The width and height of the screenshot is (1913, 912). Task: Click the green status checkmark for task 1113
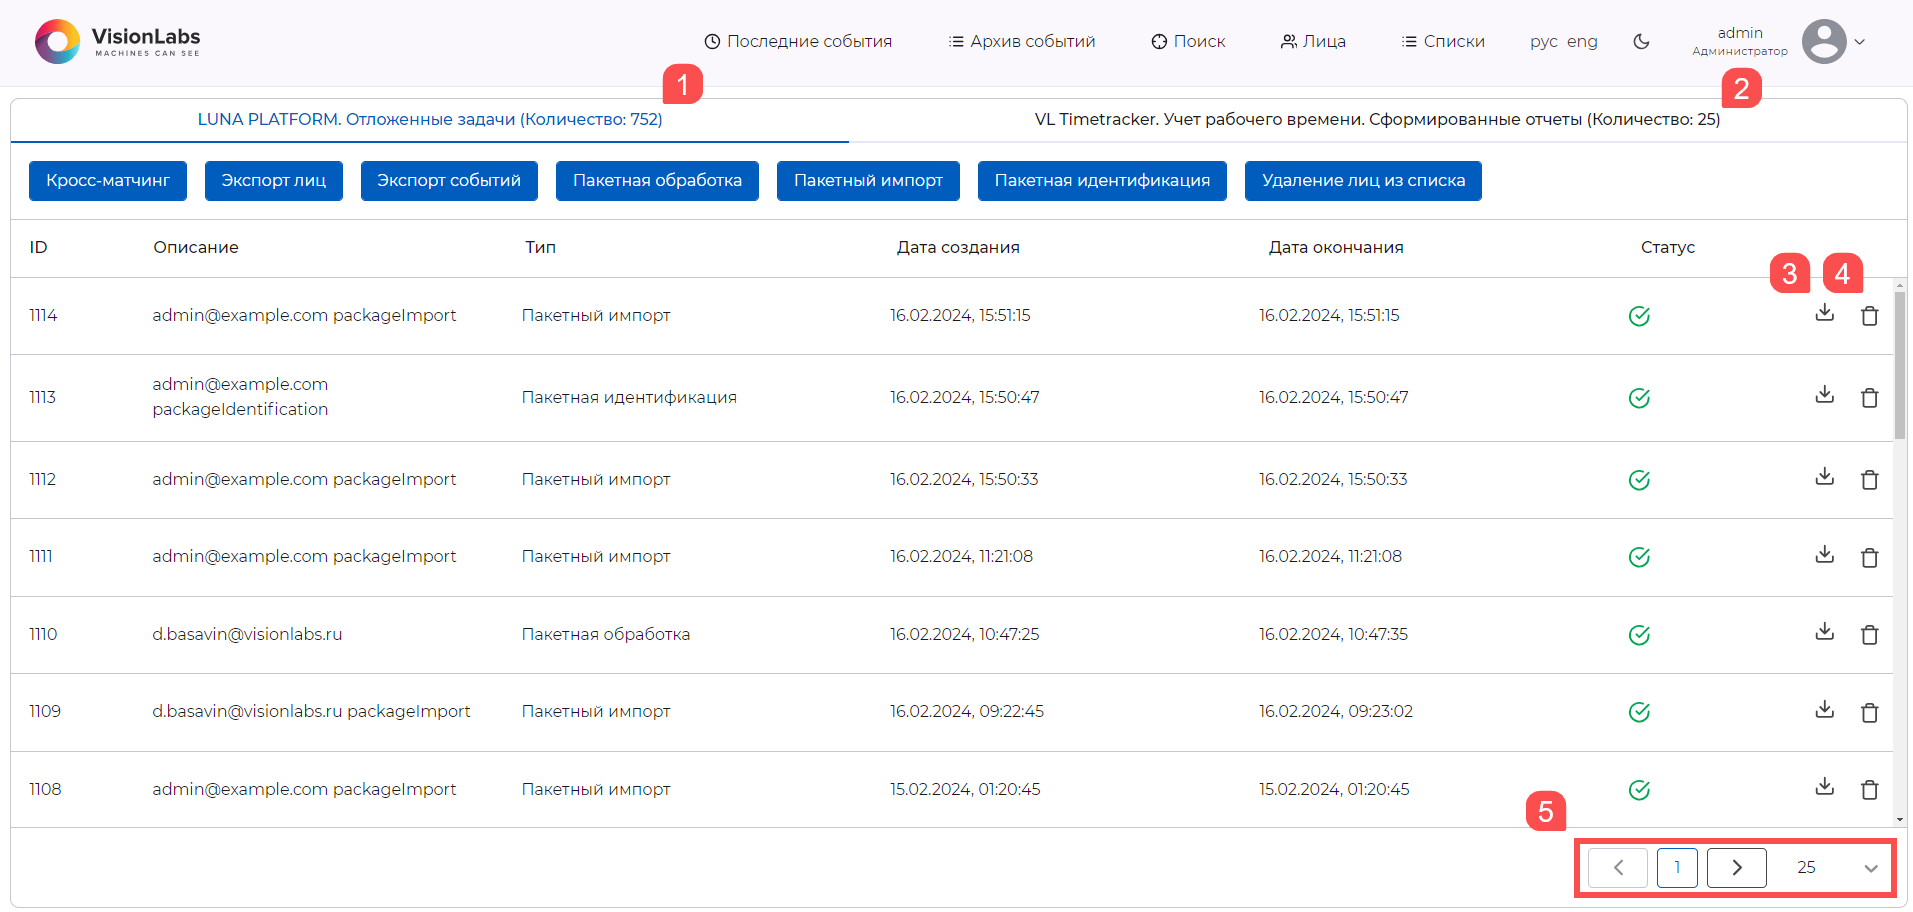[1639, 398]
